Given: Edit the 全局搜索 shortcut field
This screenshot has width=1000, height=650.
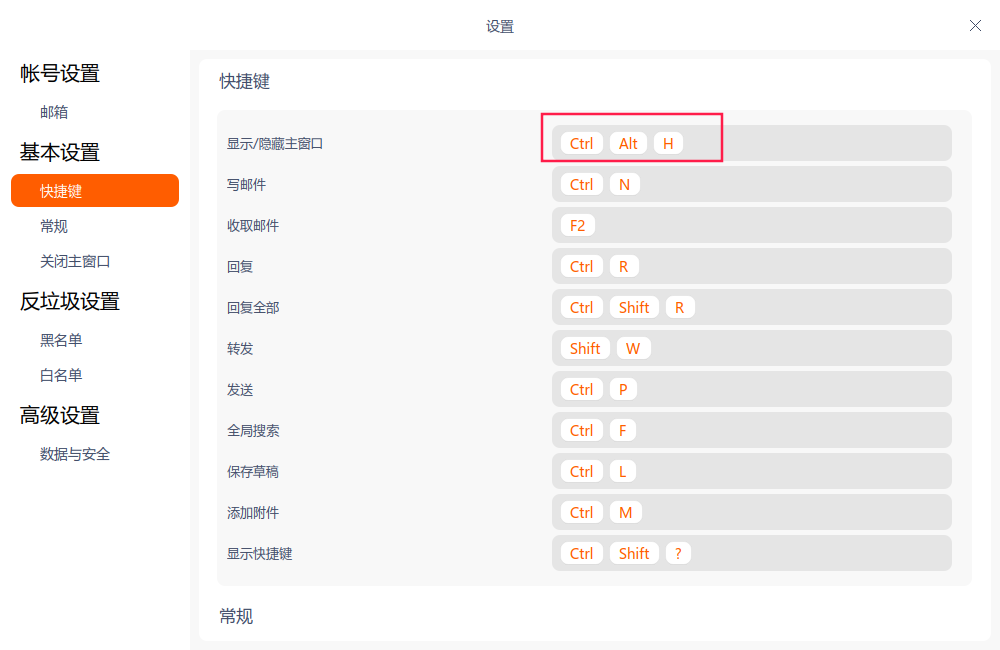Looking at the screenshot, I should click(x=751, y=430).
